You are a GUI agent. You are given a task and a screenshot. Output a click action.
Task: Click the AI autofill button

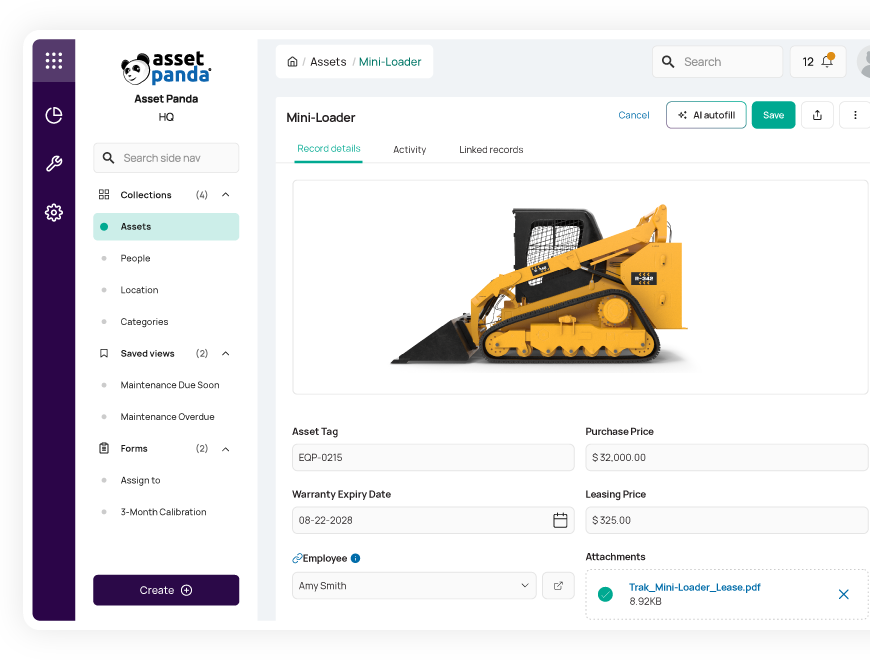coord(706,115)
